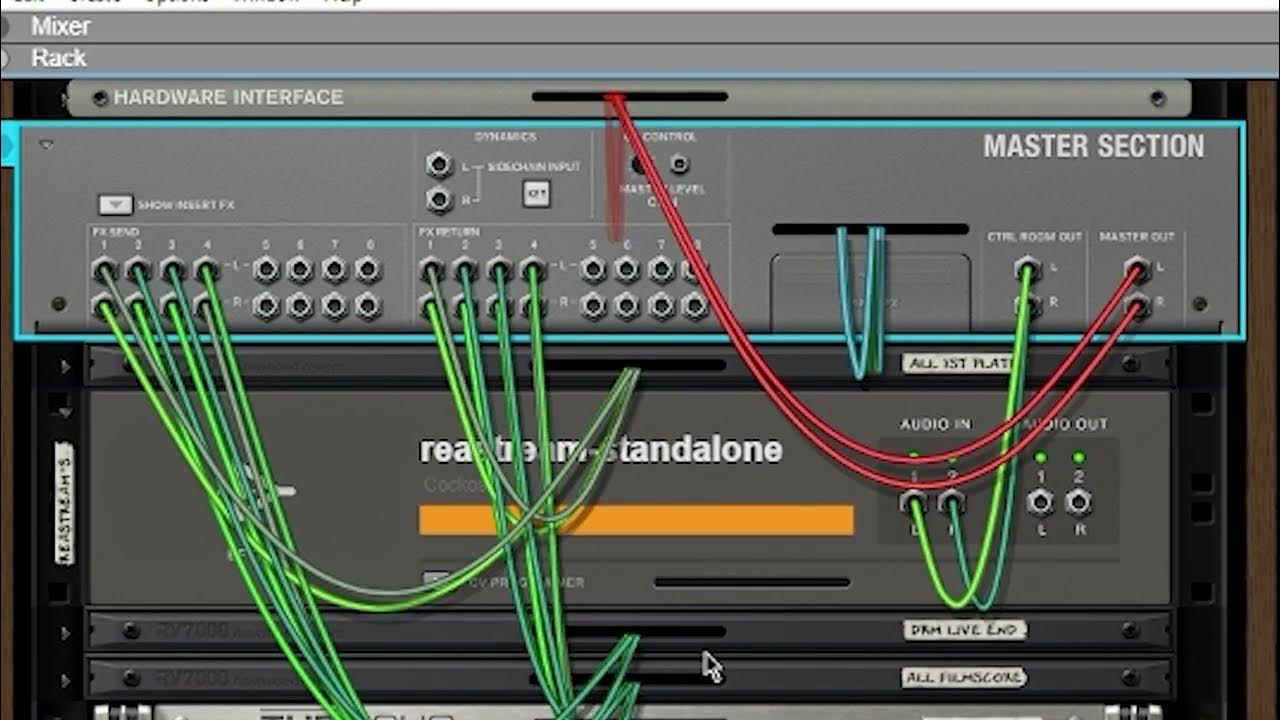Click reastream Audio Out 2 jack
Viewport: 1280px width, 720px height.
(1078, 502)
